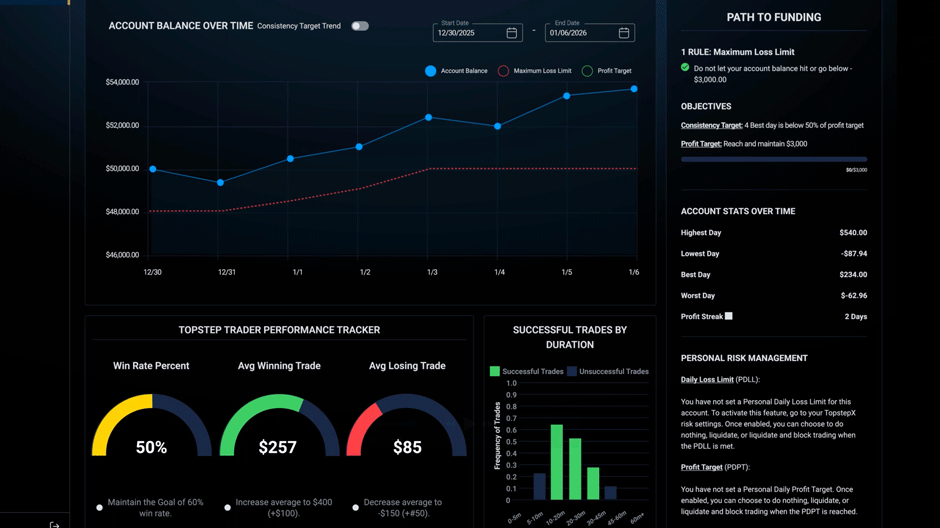The width and height of the screenshot is (940, 528).
Task: Click the Win Rate Percent 50% gauge
Action: pos(152,425)
